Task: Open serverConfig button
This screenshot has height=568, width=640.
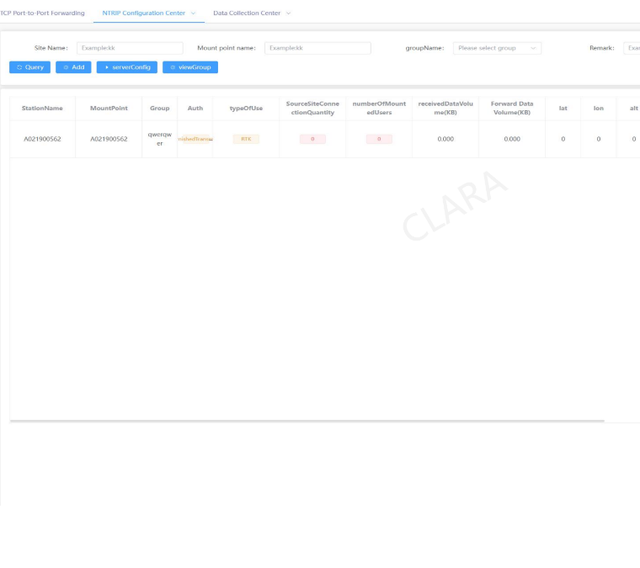Action: pos(127,67)
